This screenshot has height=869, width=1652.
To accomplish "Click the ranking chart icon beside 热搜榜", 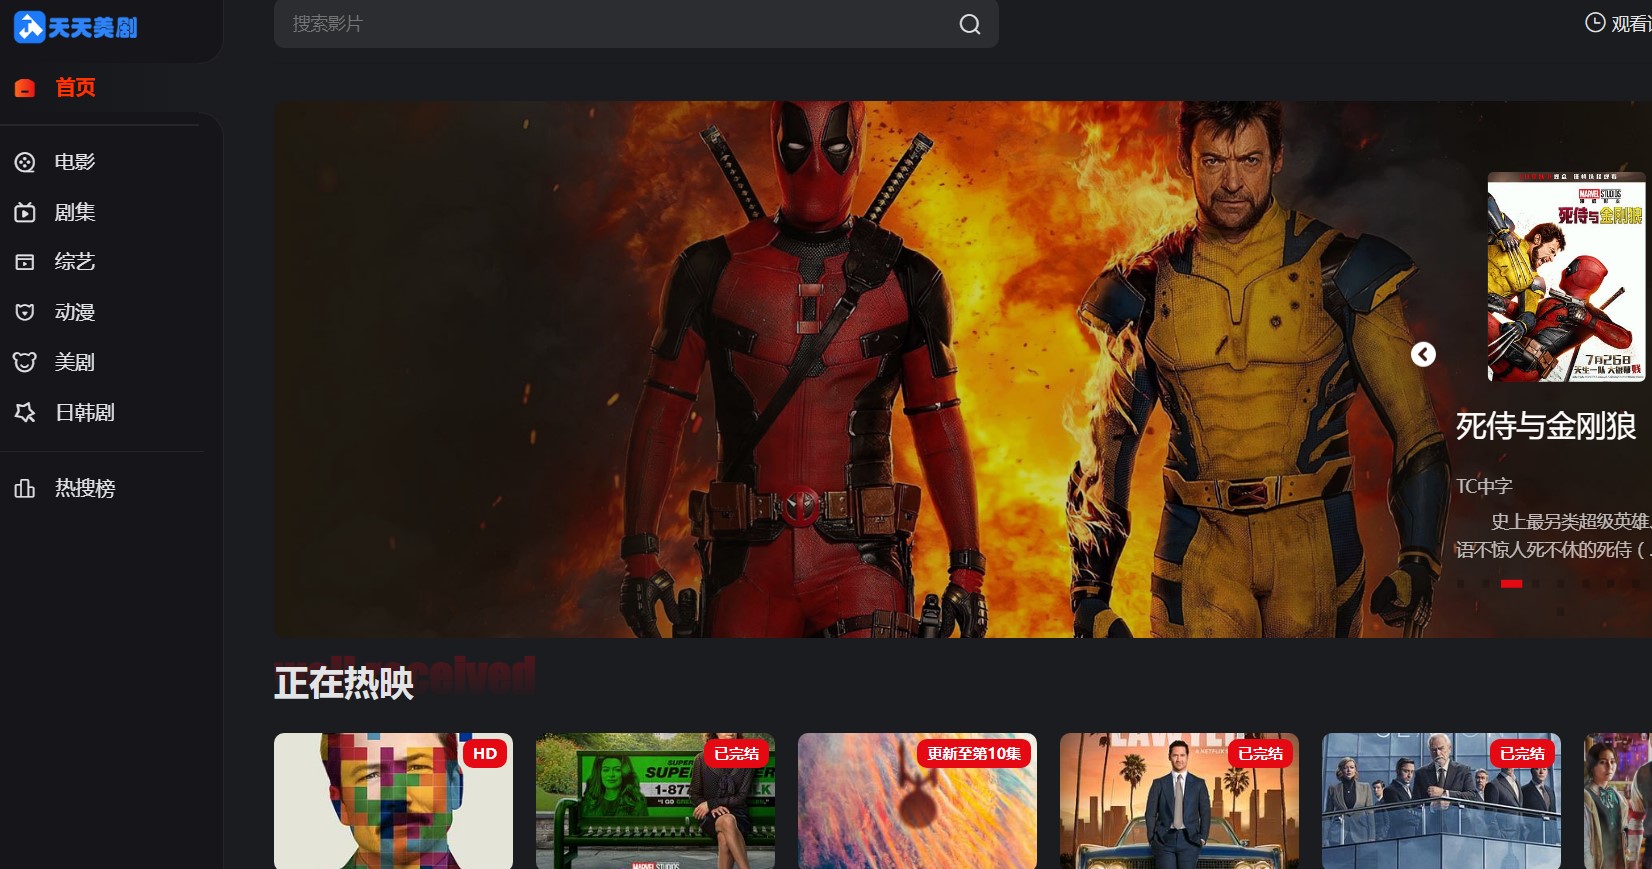I will point(25,488).
